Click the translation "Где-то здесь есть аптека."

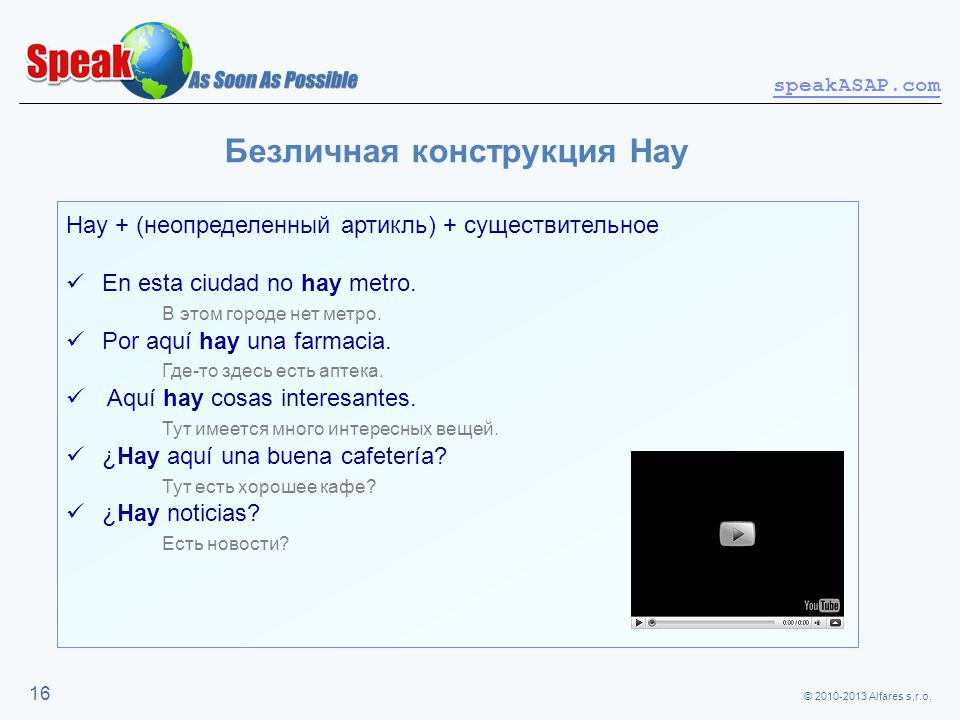pos(272,371)
